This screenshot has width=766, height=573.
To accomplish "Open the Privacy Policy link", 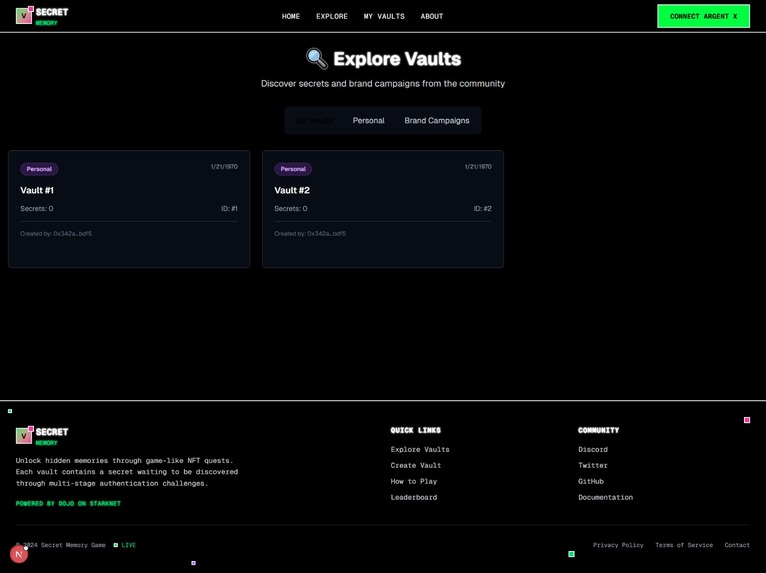I will click(x=618, y=545).
